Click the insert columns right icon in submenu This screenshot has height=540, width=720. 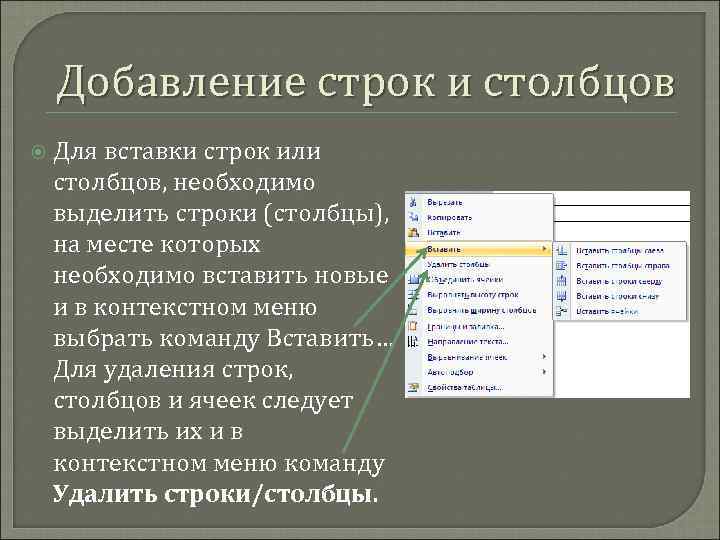562,265
